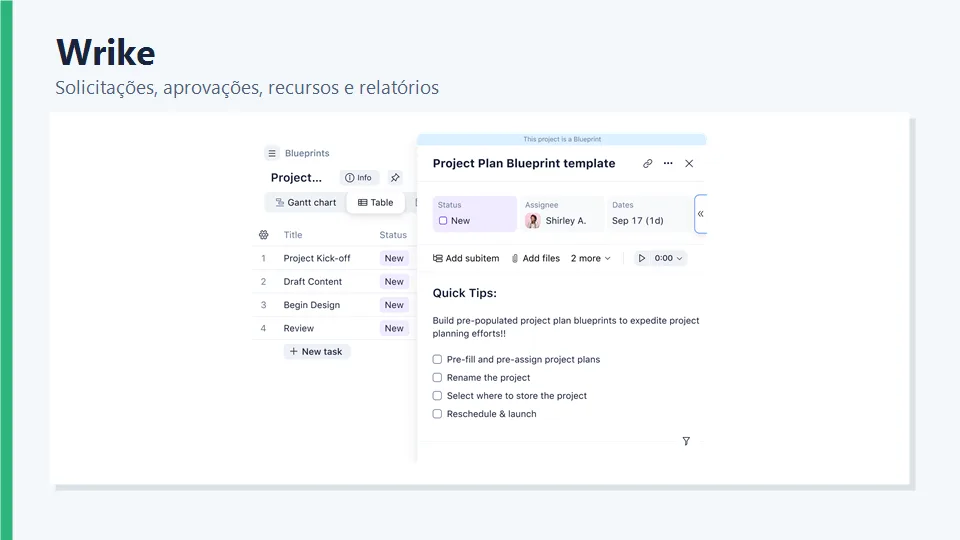Add a New task

click(317, 351)
